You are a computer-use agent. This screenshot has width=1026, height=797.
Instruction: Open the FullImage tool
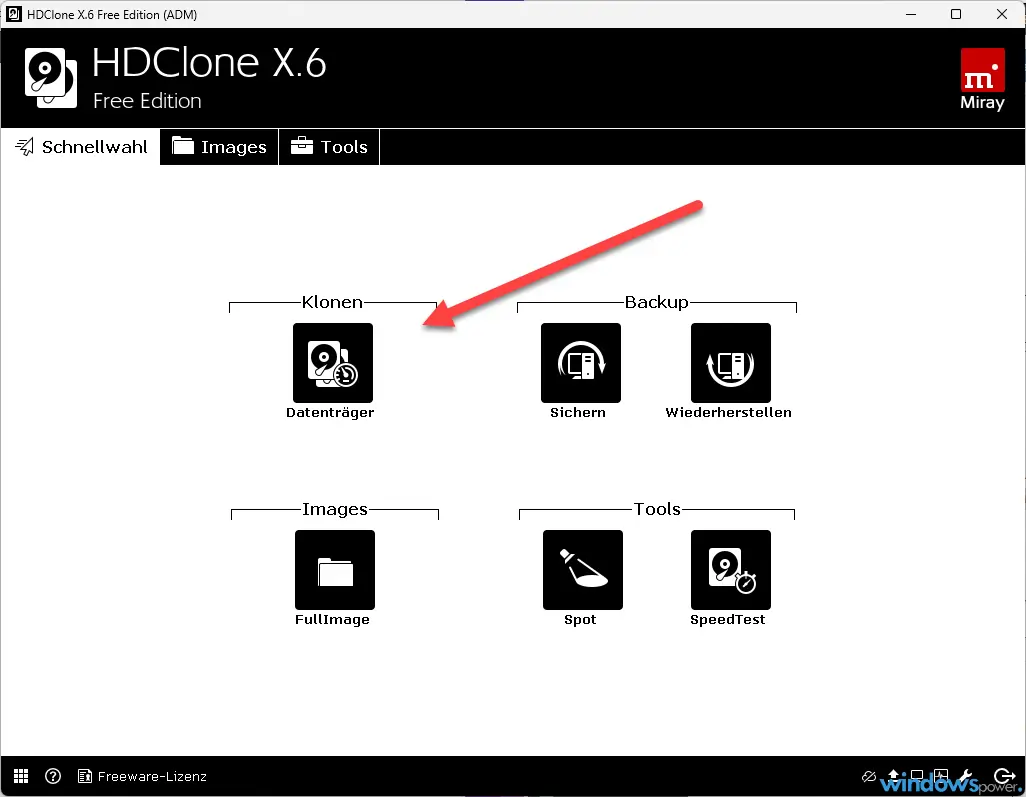point(334,569)
